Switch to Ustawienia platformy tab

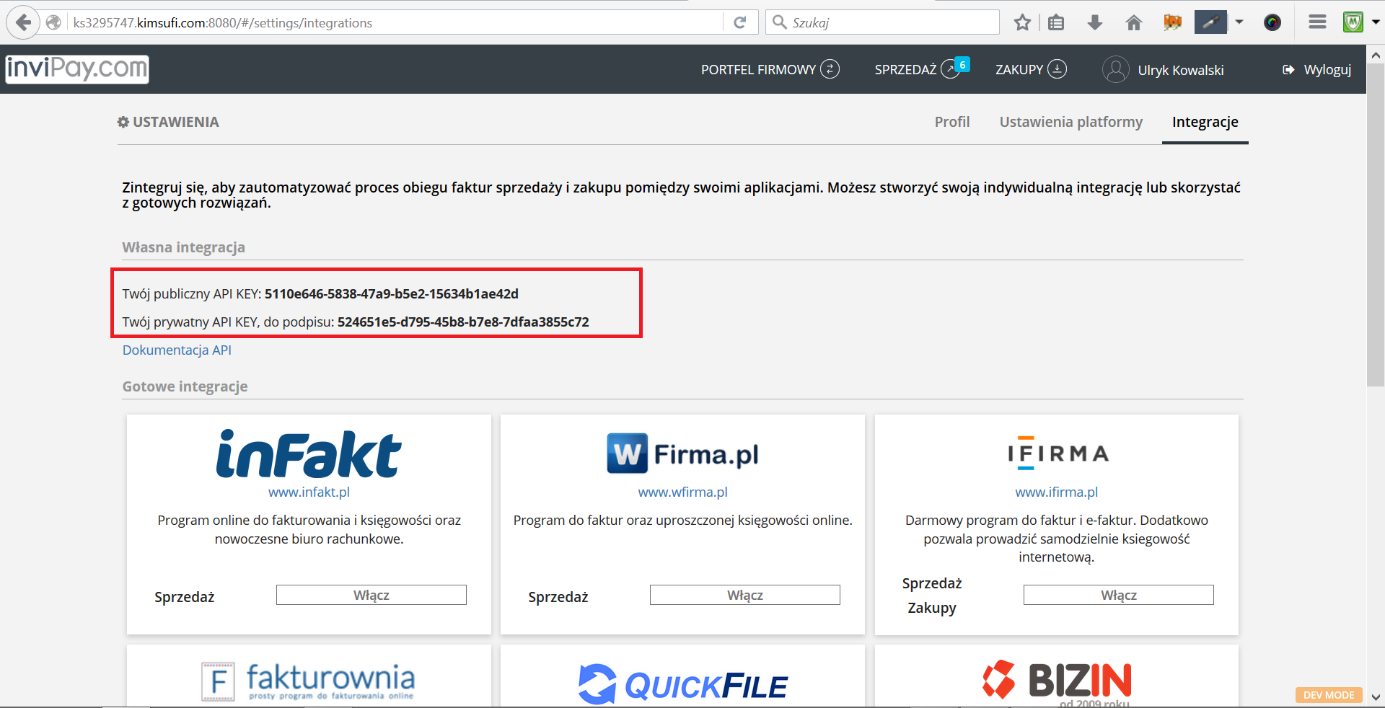pyautogui.click(x=1071, y=122)
